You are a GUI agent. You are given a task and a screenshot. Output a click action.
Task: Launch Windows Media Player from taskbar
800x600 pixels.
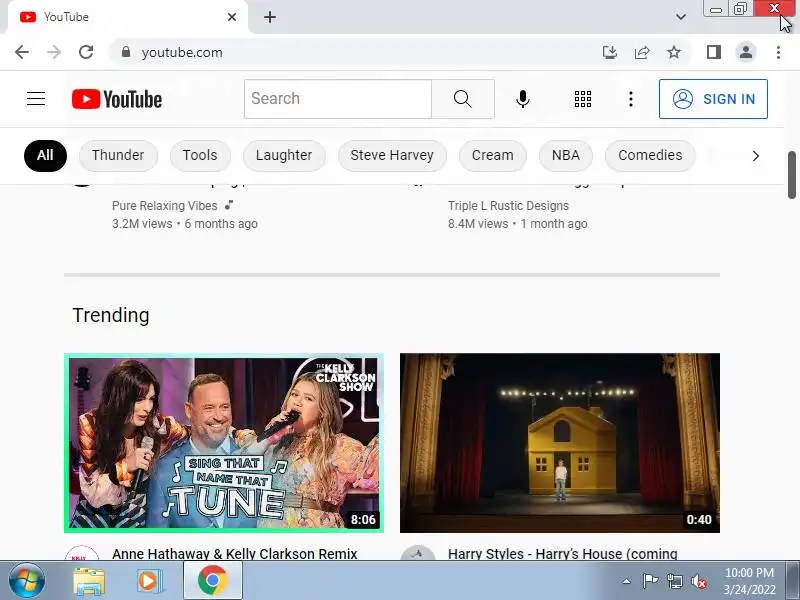[x=148, y=581]
